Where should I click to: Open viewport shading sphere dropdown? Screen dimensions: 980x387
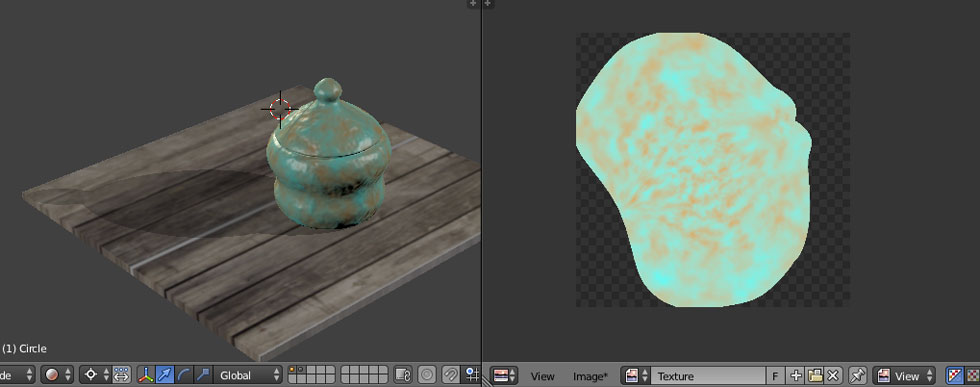coord(57,375)
